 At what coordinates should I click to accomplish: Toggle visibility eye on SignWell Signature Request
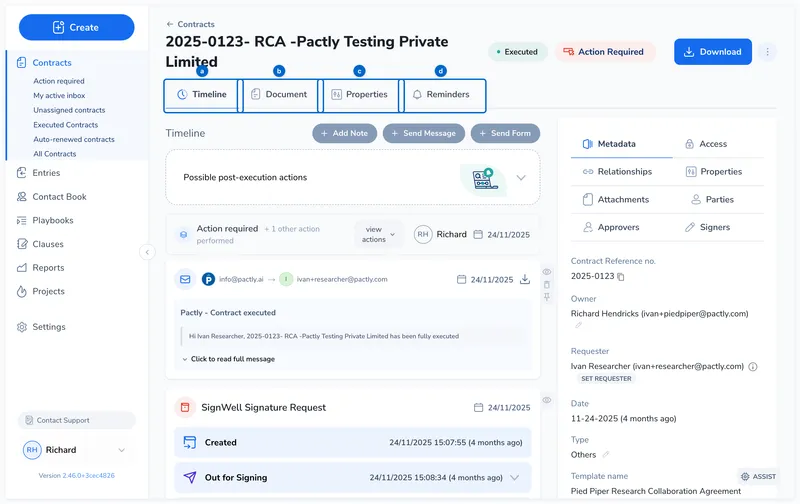pyautogui.click(x=546, y=400)
